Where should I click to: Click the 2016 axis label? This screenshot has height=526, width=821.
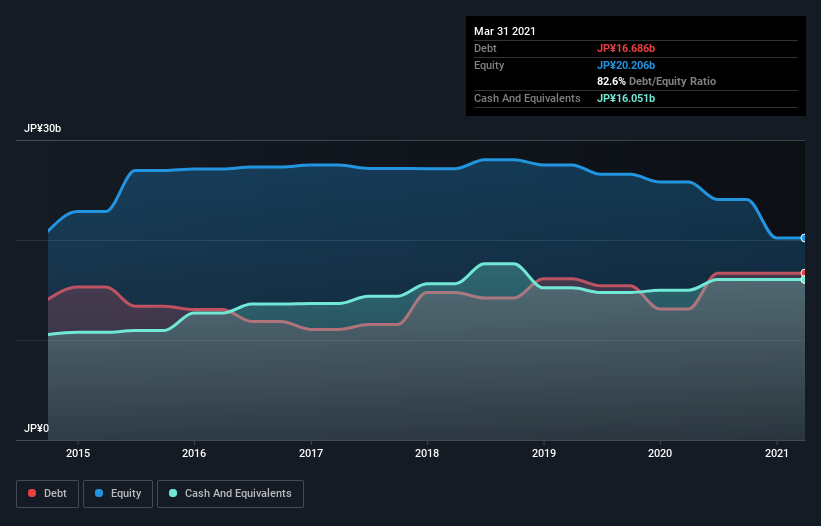194,453
